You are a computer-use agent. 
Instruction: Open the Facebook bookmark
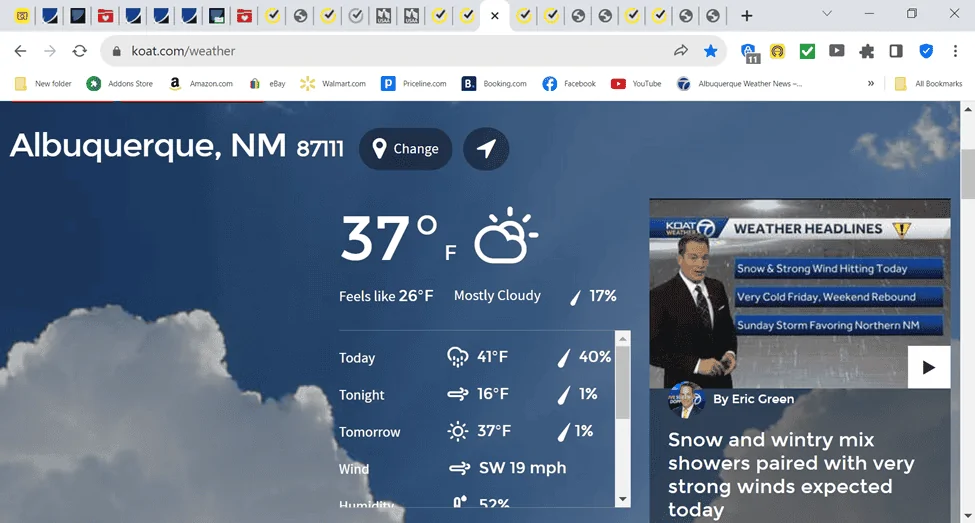pyautogui.click(x=569, y=83)
